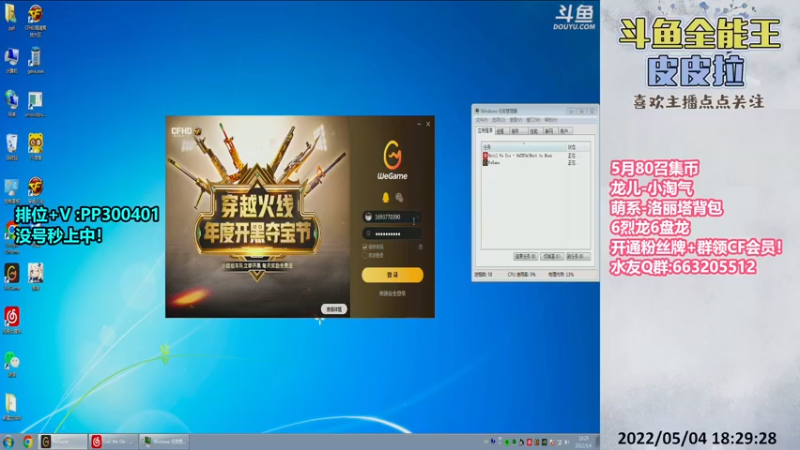This screenshot has height=450, width=800.
Task: Open Task Manager 窗口(W) menu
Action: tap(533, 120)
